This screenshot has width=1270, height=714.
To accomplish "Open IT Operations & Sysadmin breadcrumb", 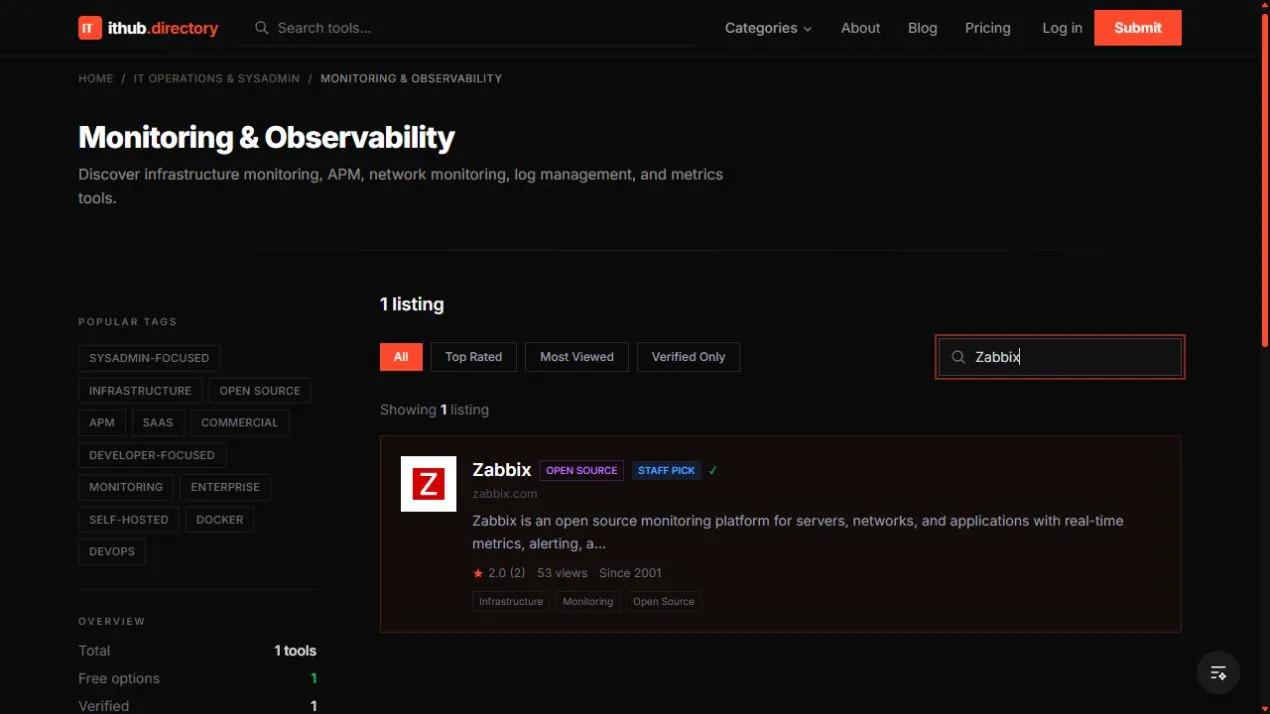I will [x=216, y=78].
